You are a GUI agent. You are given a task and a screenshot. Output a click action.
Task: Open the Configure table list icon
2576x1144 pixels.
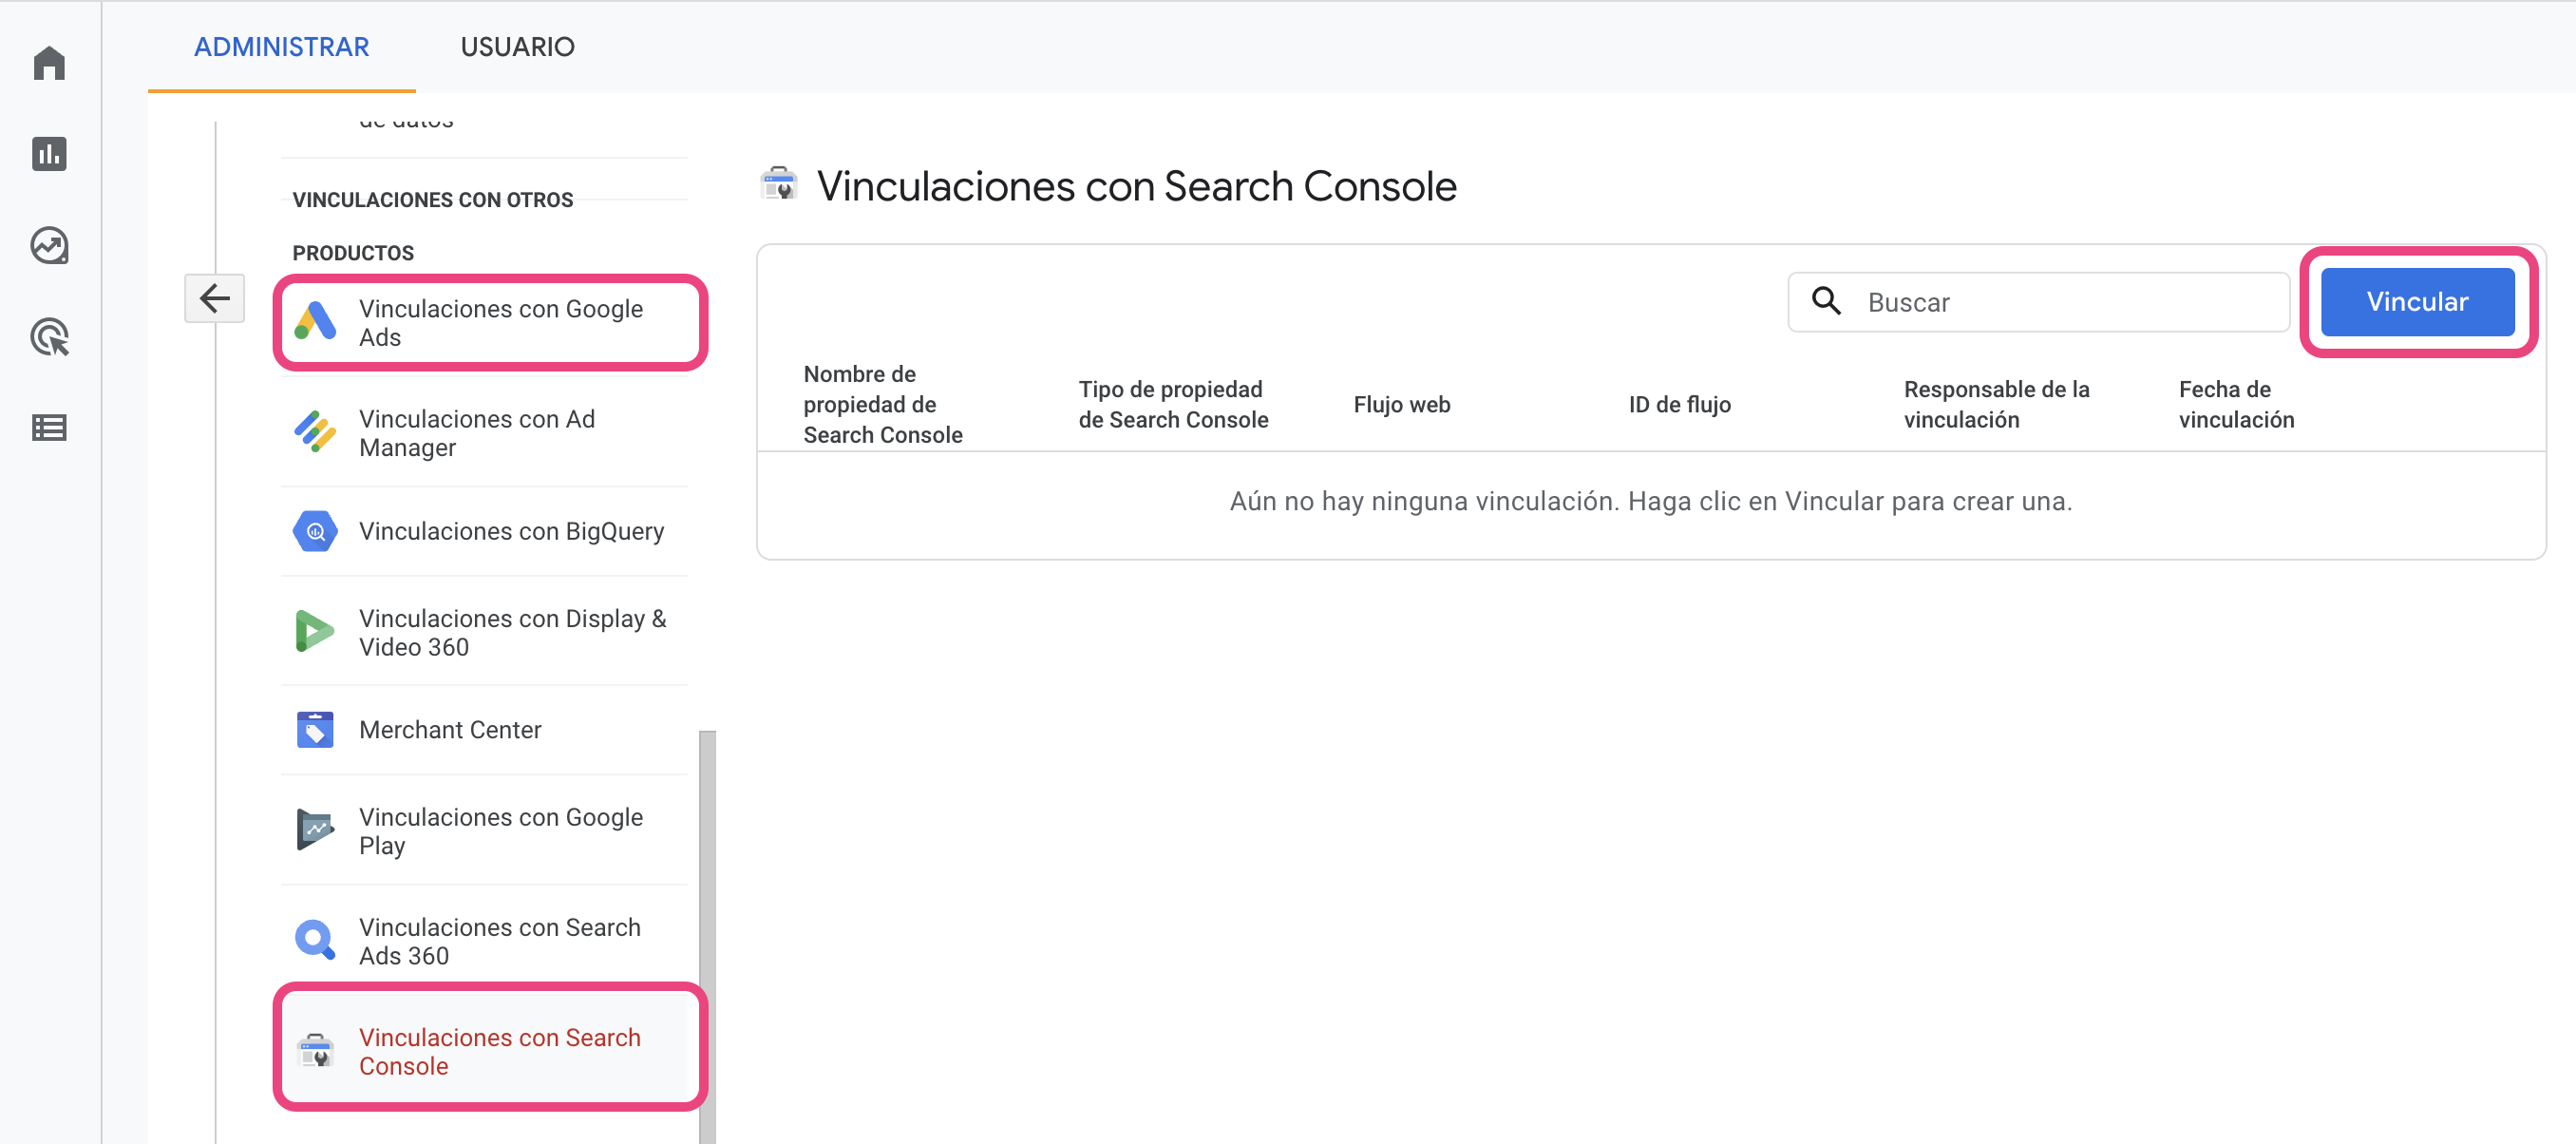pyautogui.click(x=49, y=428)
